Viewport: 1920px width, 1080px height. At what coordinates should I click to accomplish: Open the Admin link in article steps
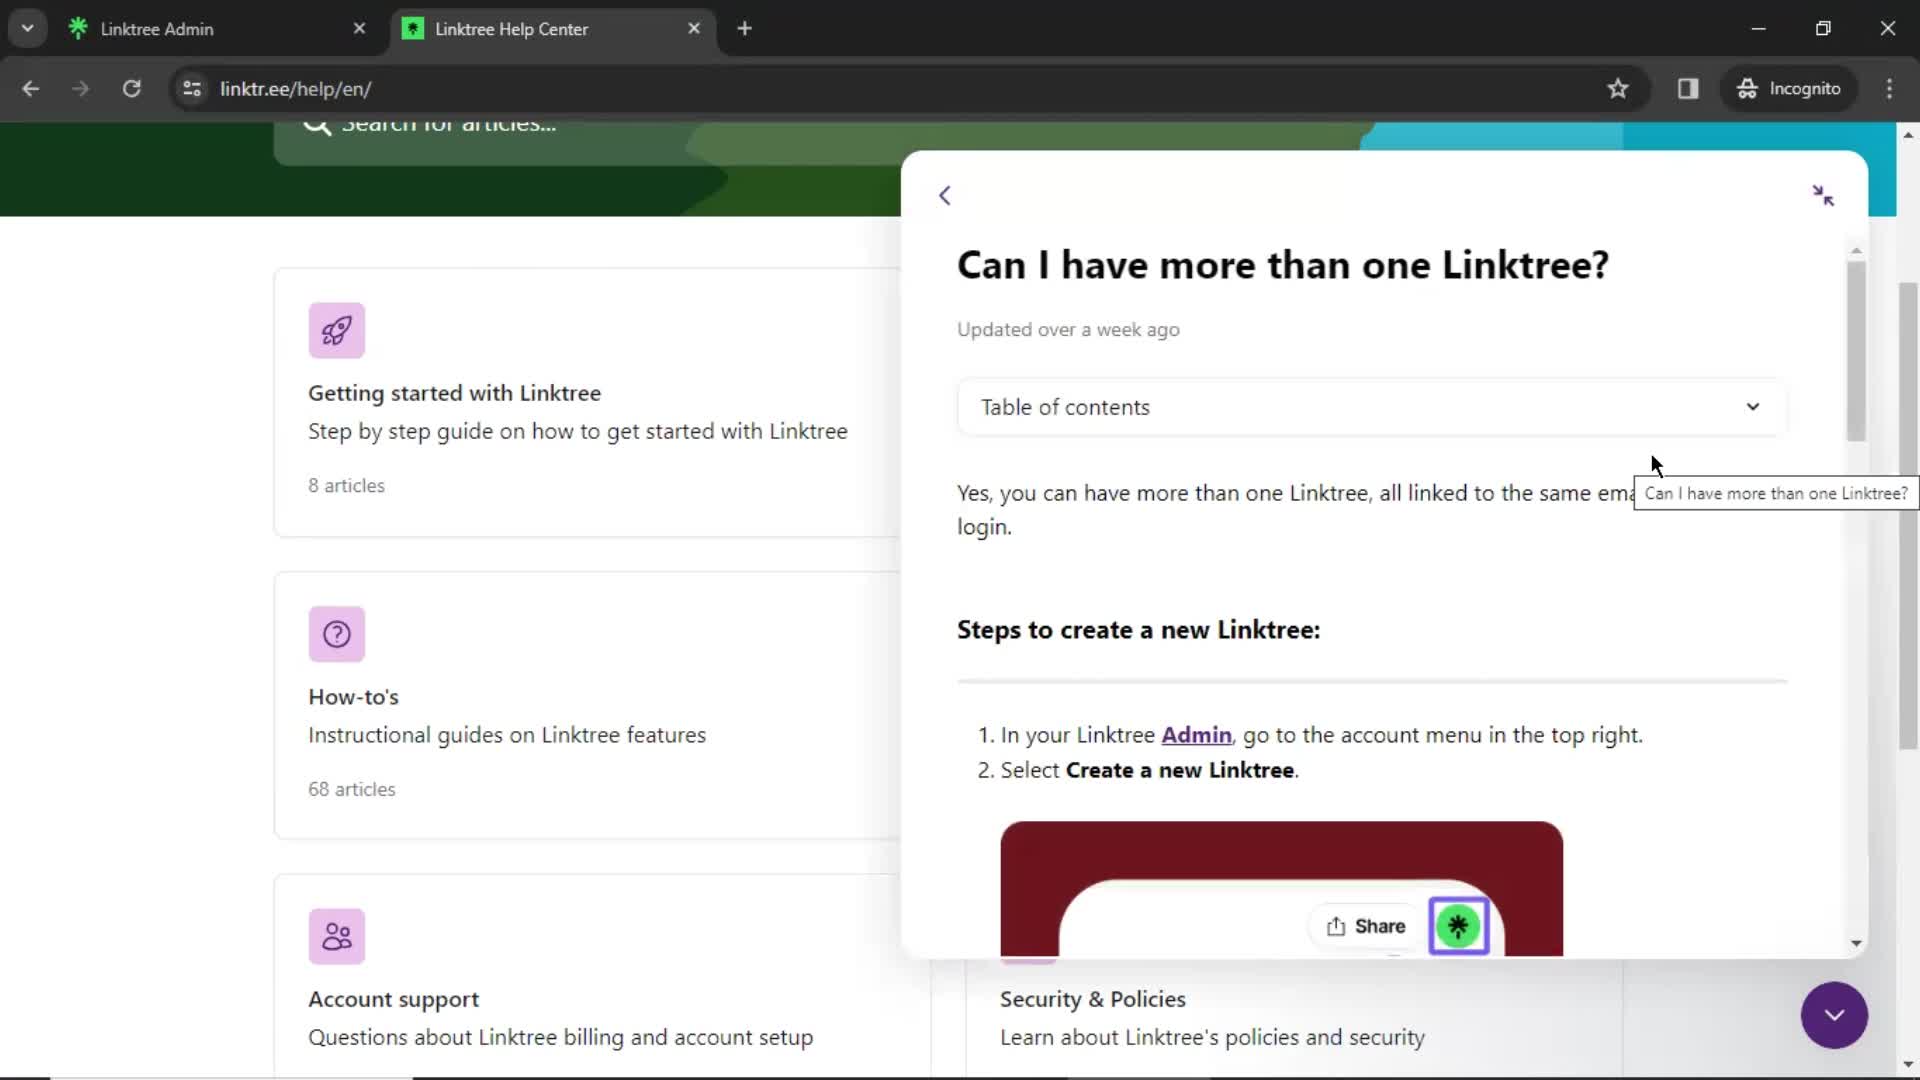click(x=1196, y=735)
